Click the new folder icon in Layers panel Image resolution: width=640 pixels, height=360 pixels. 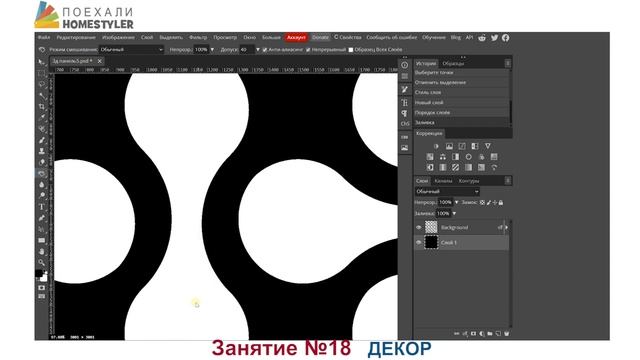pyautogui.click(x=489, y=333)
